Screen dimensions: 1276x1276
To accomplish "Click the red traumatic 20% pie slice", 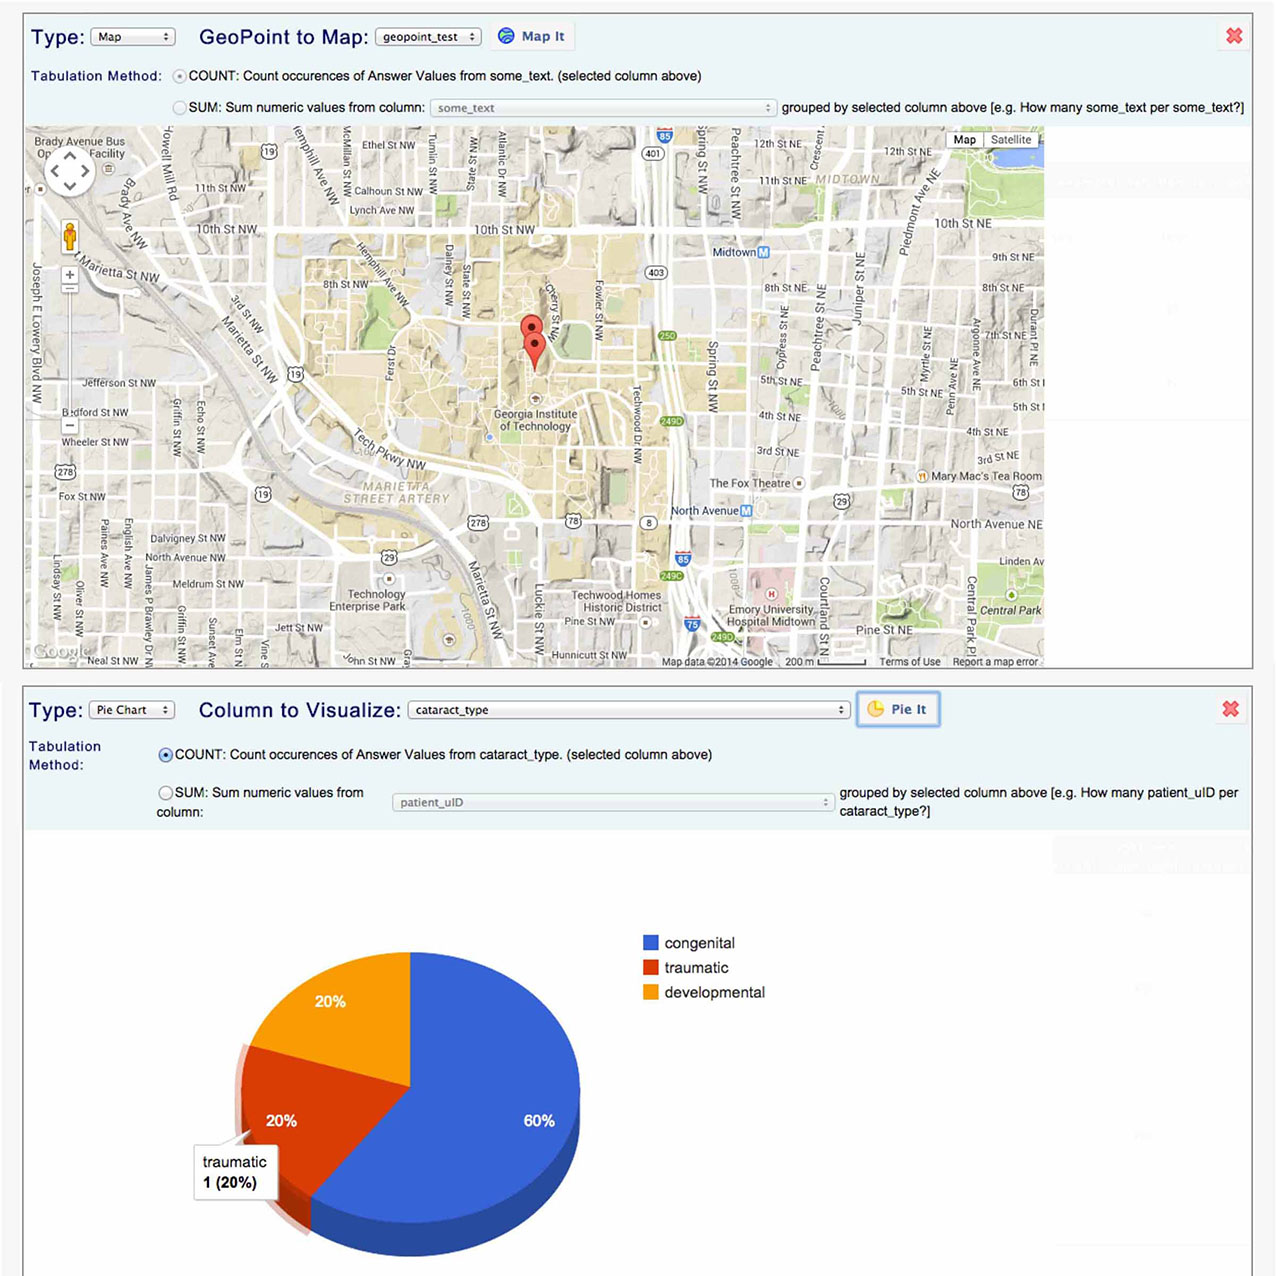I will [310, 1110].
